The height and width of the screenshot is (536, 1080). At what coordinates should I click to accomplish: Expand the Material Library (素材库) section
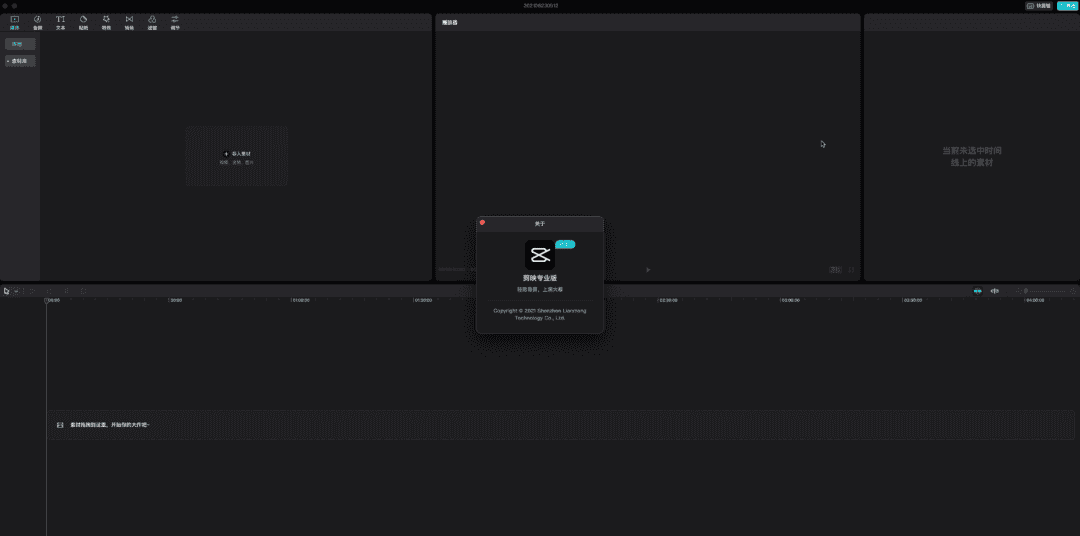click(x=20, y=61)
